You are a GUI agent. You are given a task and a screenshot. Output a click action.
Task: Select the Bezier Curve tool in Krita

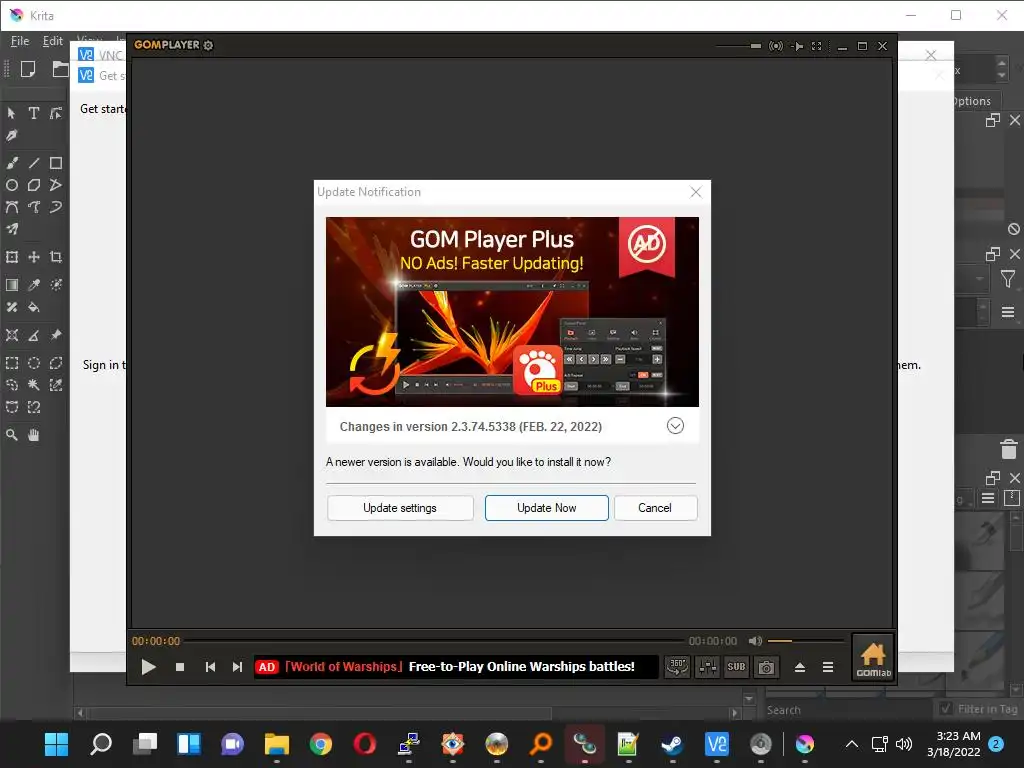[12, 207]
